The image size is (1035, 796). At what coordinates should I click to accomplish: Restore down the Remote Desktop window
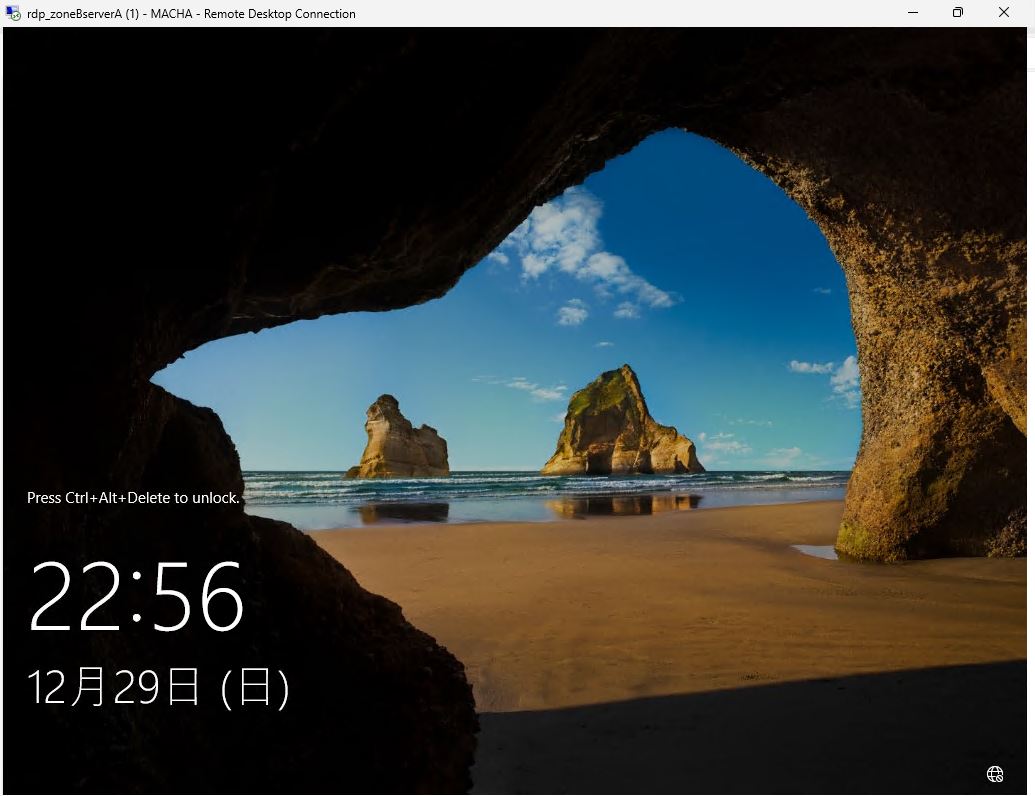[x=958, y=13]
